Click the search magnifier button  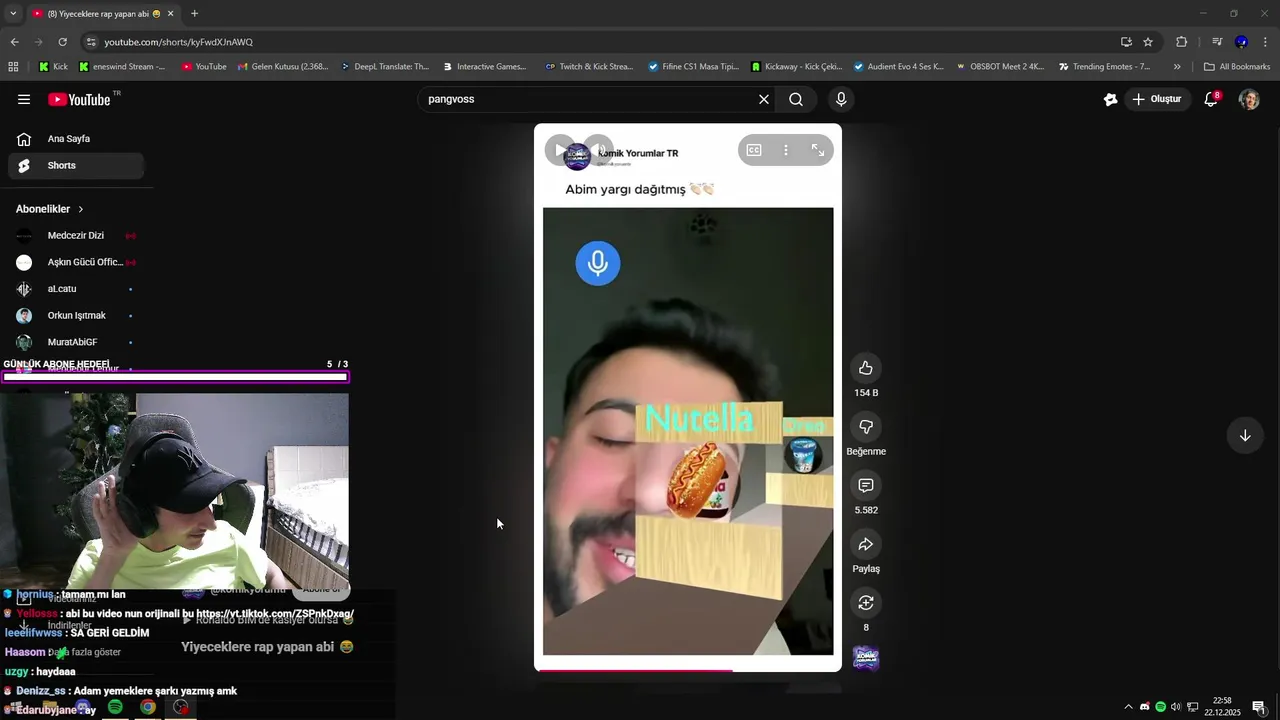pos(796,99)
